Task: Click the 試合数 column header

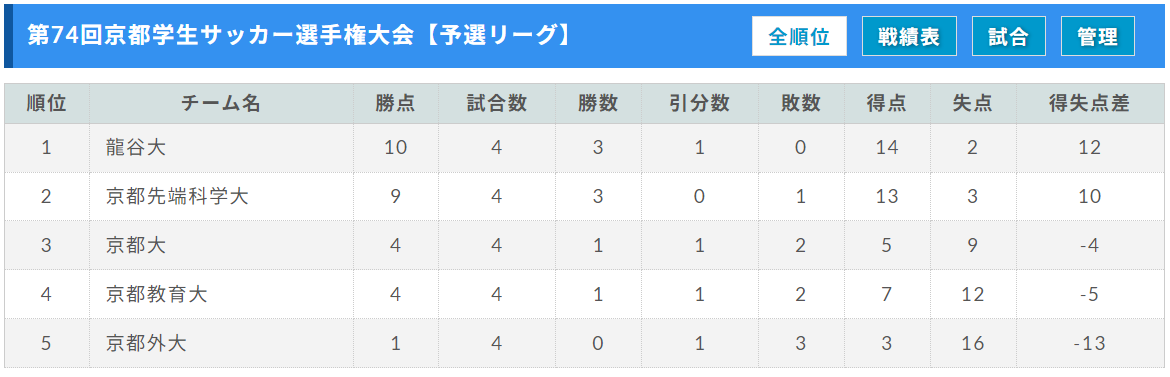Action: coord(497,104)
